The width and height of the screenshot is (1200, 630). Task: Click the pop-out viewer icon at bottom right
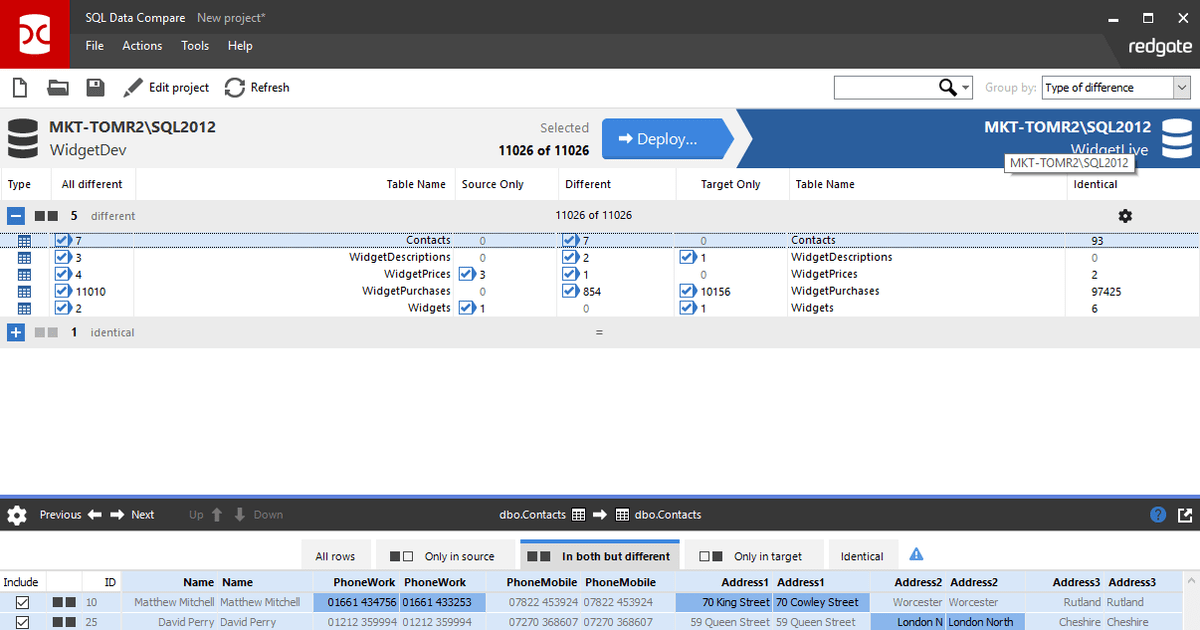(1186, 514)
